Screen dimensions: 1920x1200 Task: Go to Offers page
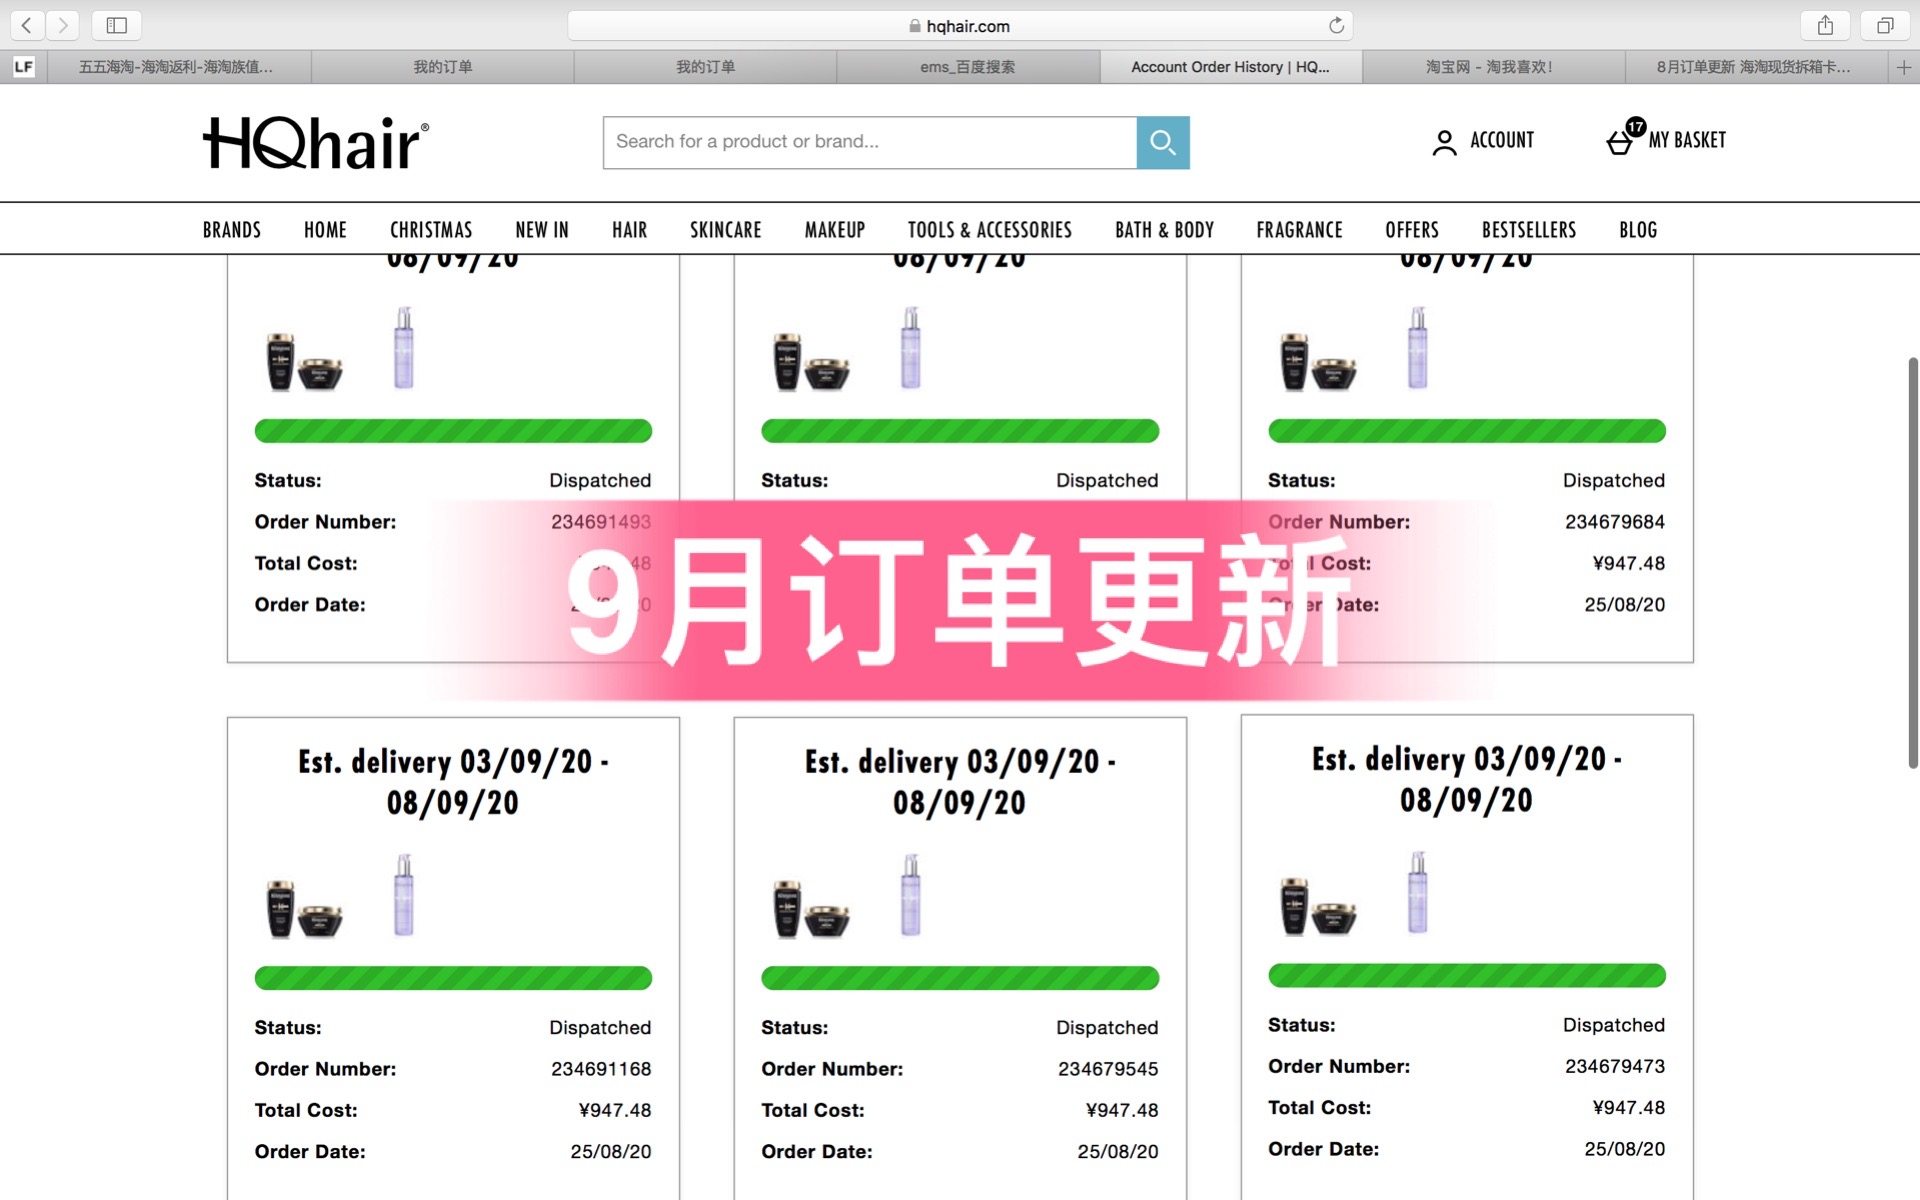click(x=1411, y=230)
